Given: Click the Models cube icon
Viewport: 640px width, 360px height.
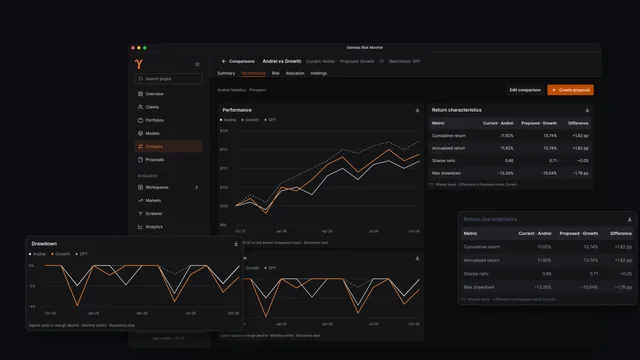Looking at the screenshot, I should 140,133.
